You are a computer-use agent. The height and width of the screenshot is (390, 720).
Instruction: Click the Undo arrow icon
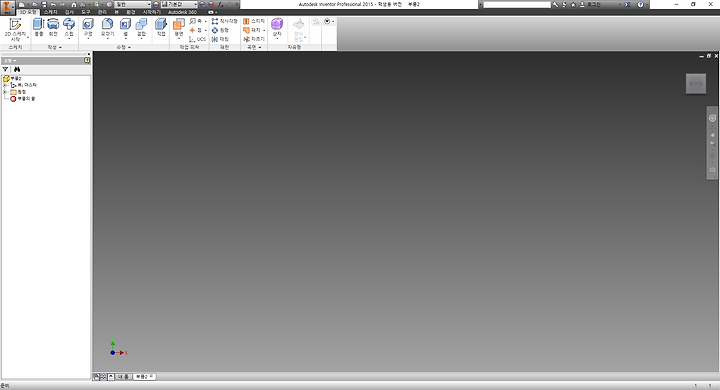point(53,5)
